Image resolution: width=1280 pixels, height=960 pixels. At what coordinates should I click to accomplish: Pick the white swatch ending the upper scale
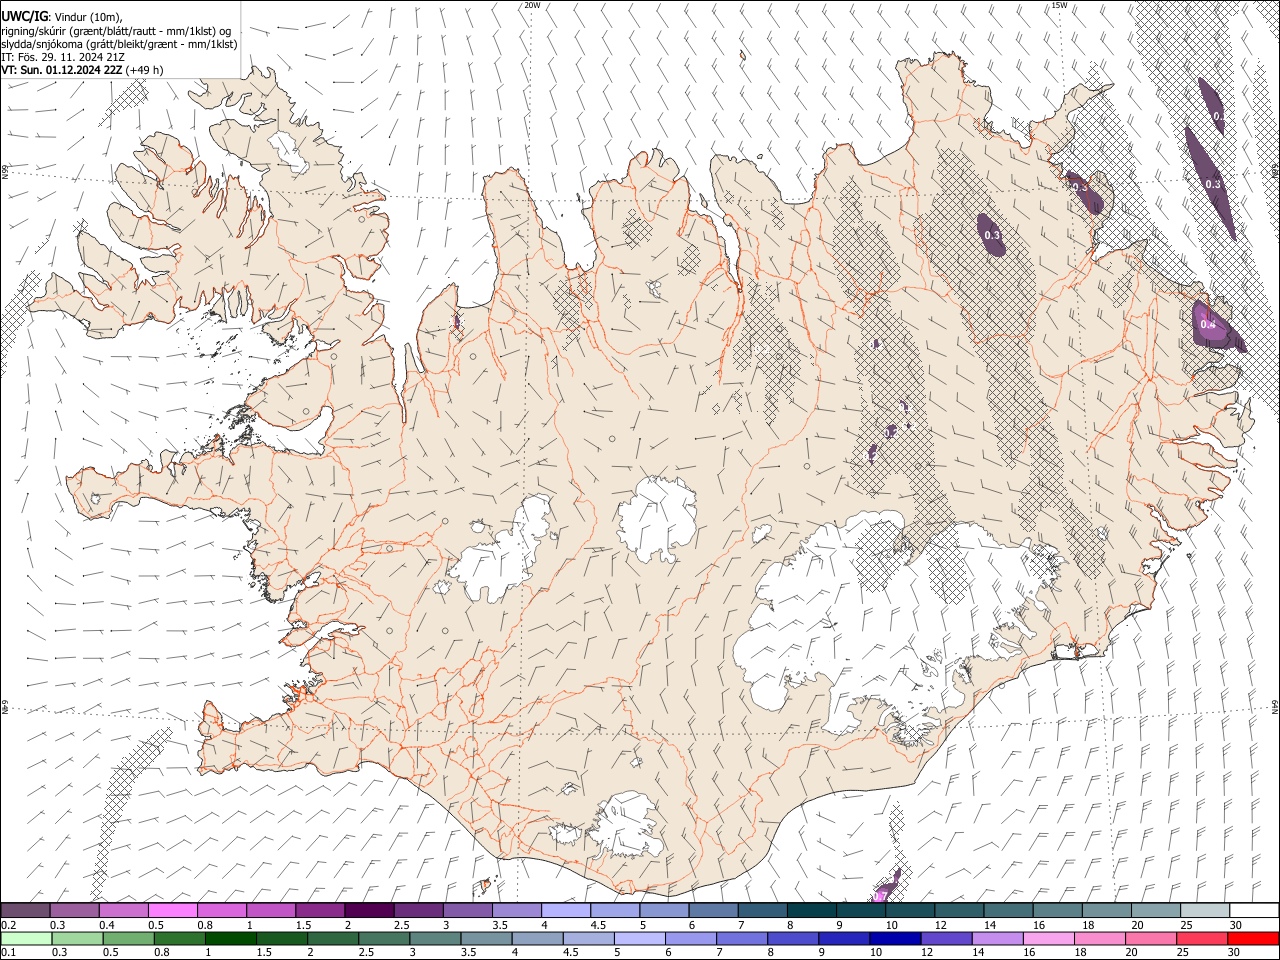(x=1252, y=910)
